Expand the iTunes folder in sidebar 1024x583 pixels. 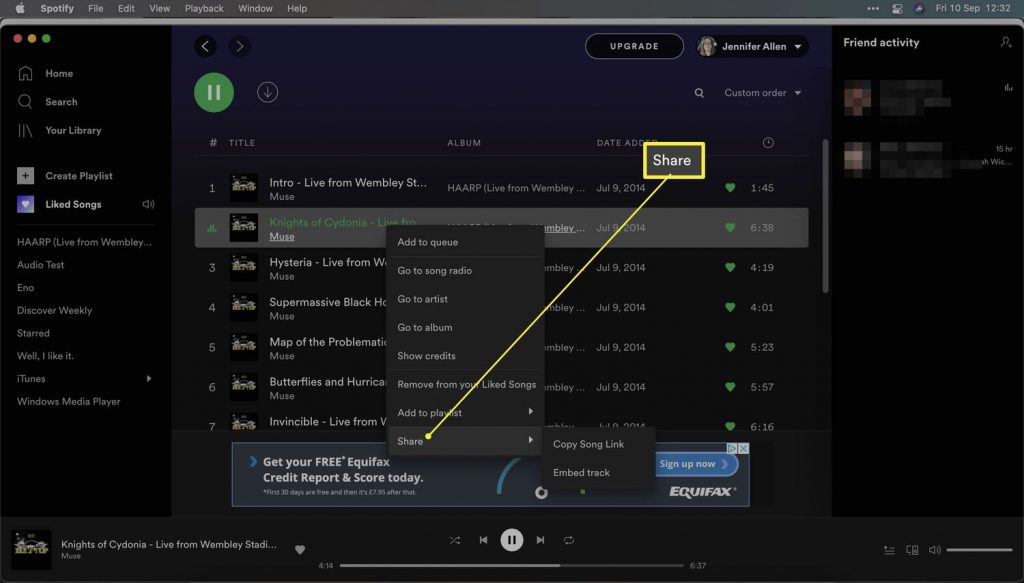coord(149,379)
